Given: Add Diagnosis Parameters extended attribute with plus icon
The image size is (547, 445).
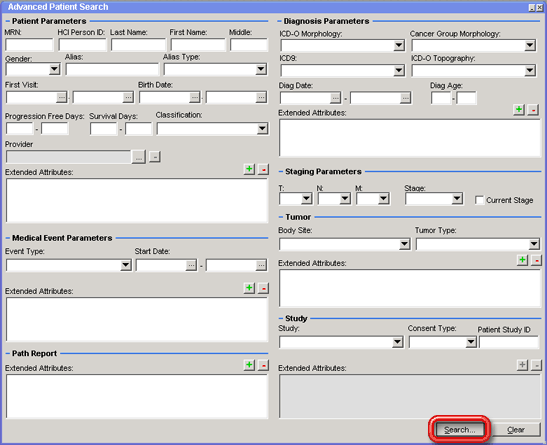Looking at the screenshot, I should pos(519,110).
